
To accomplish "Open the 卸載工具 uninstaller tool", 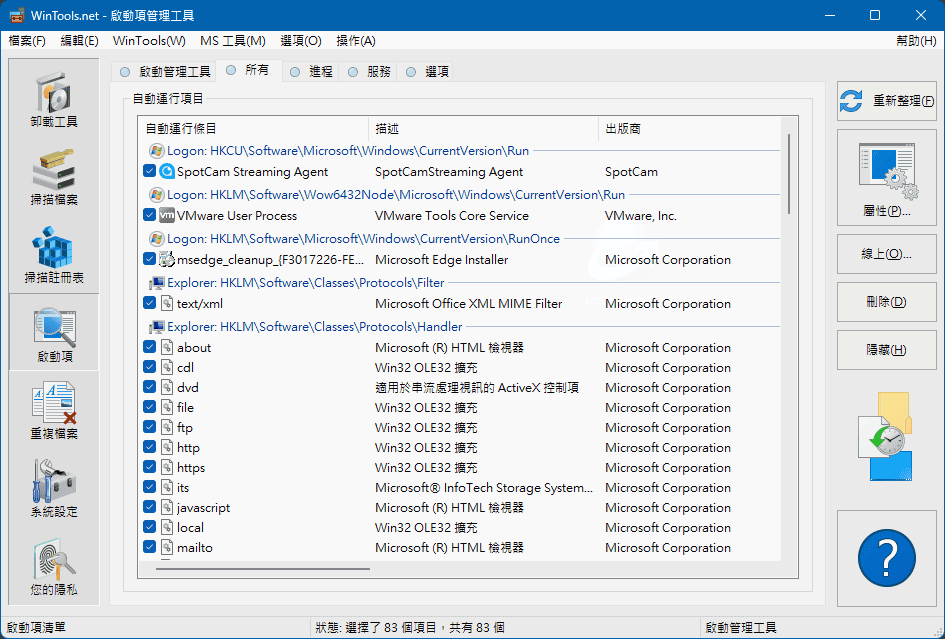I will pos(54,100).
